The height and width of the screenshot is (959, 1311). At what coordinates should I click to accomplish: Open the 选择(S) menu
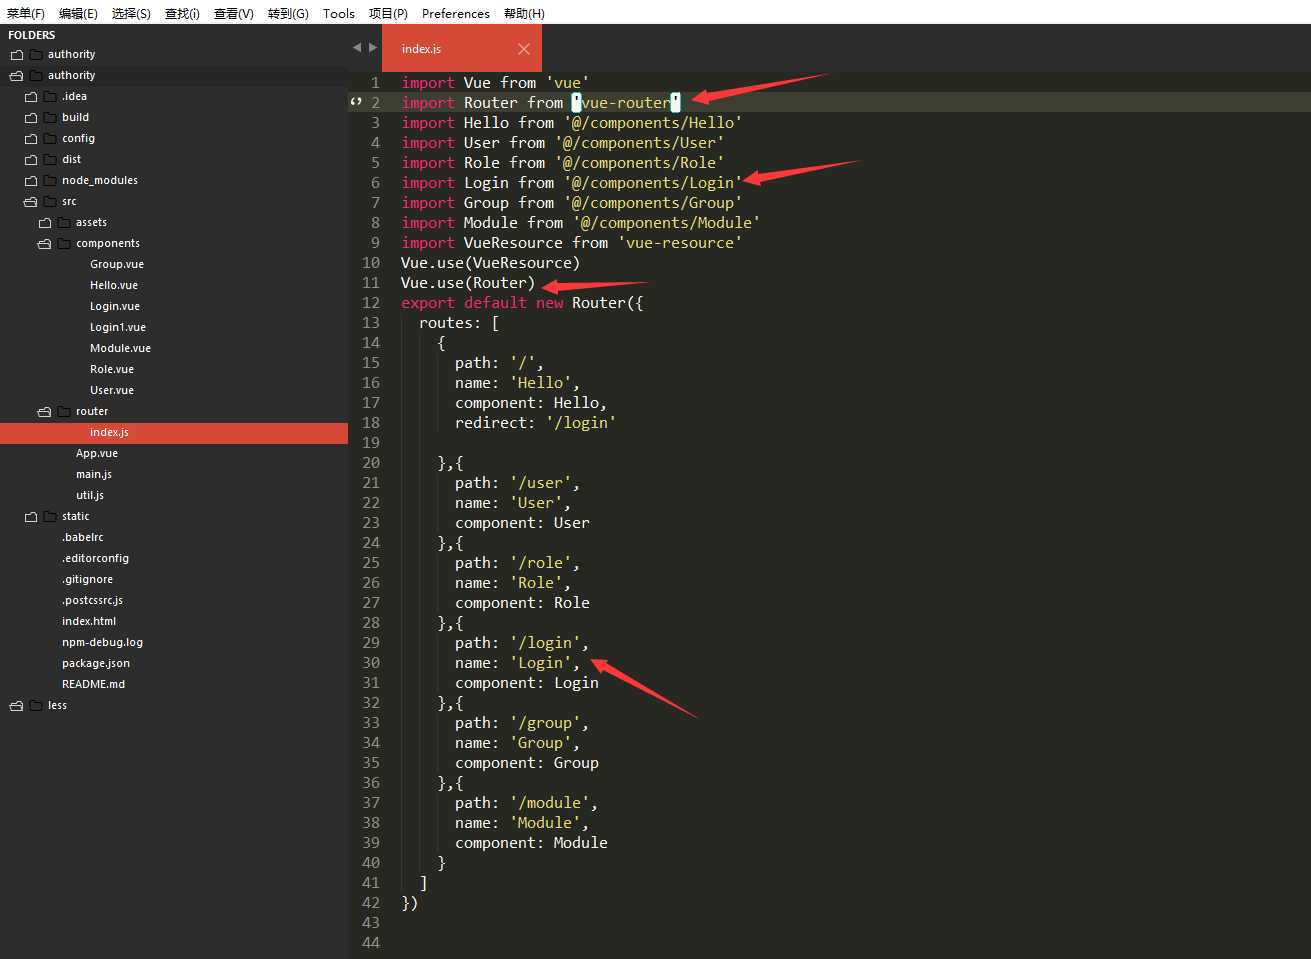coord(131,13)
